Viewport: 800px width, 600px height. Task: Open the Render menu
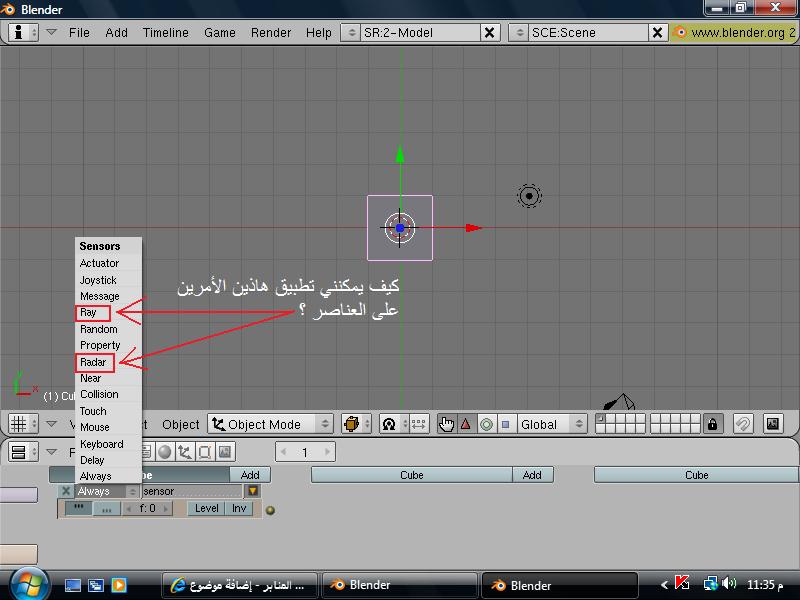coord(271,33)
